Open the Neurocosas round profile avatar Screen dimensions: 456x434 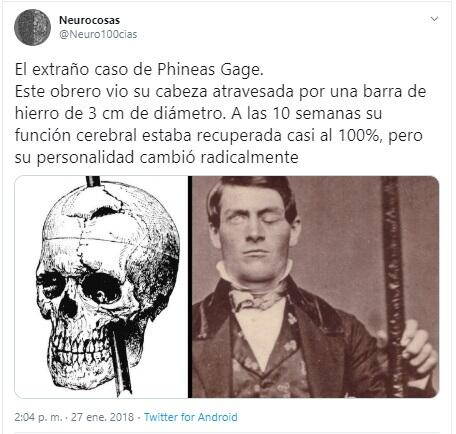click(x=32, y=27)
